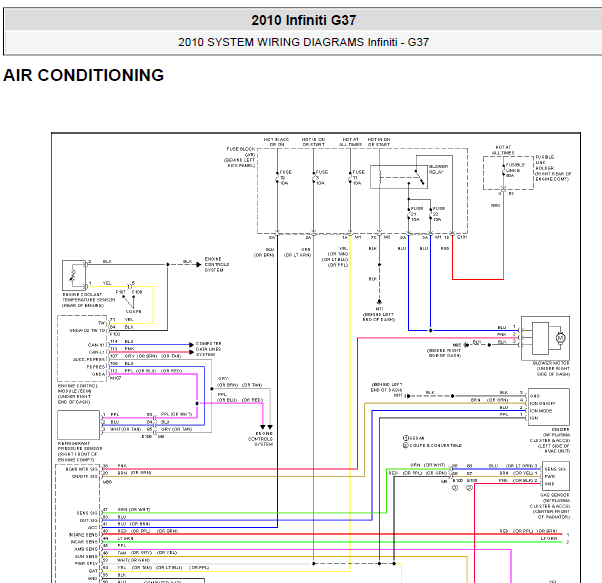Click the 'ION MODE' terminal in ionizer box
Viewport: 602px width, 583px height.
point(541,411)
